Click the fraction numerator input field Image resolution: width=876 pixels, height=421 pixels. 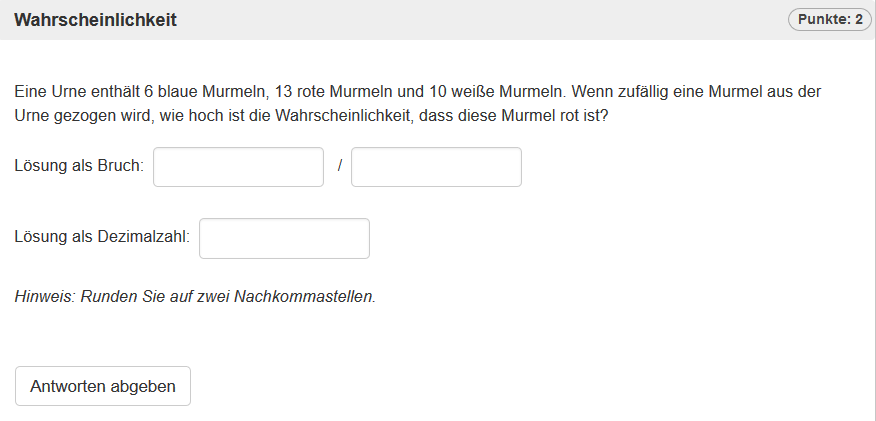tap(238, 167)
